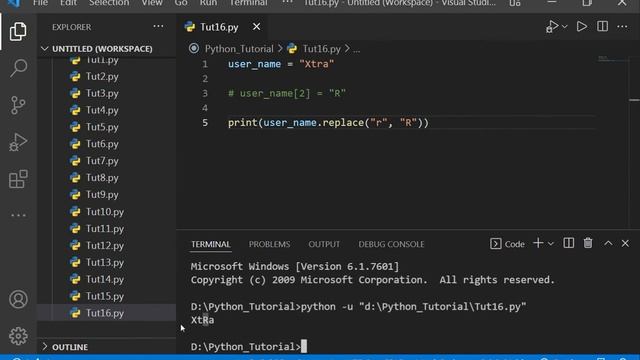Open the Edit menu

pyautogui.click(x=68, y=3)
